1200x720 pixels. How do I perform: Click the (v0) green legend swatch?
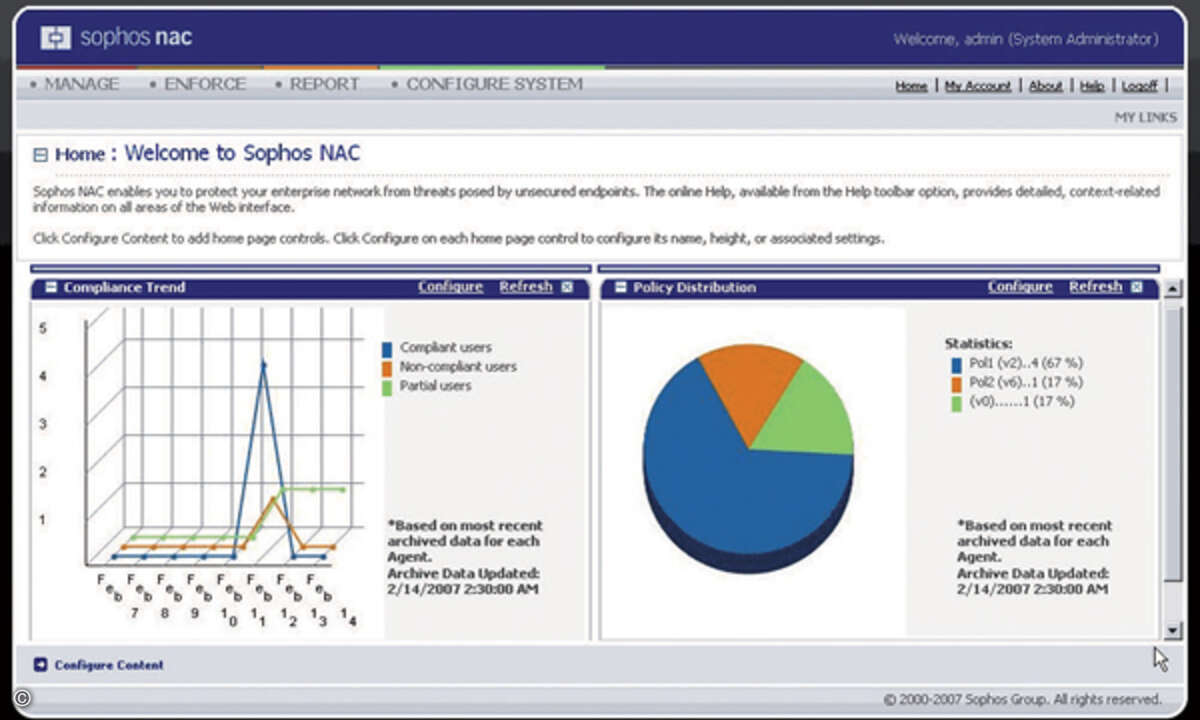coord(957,403)
